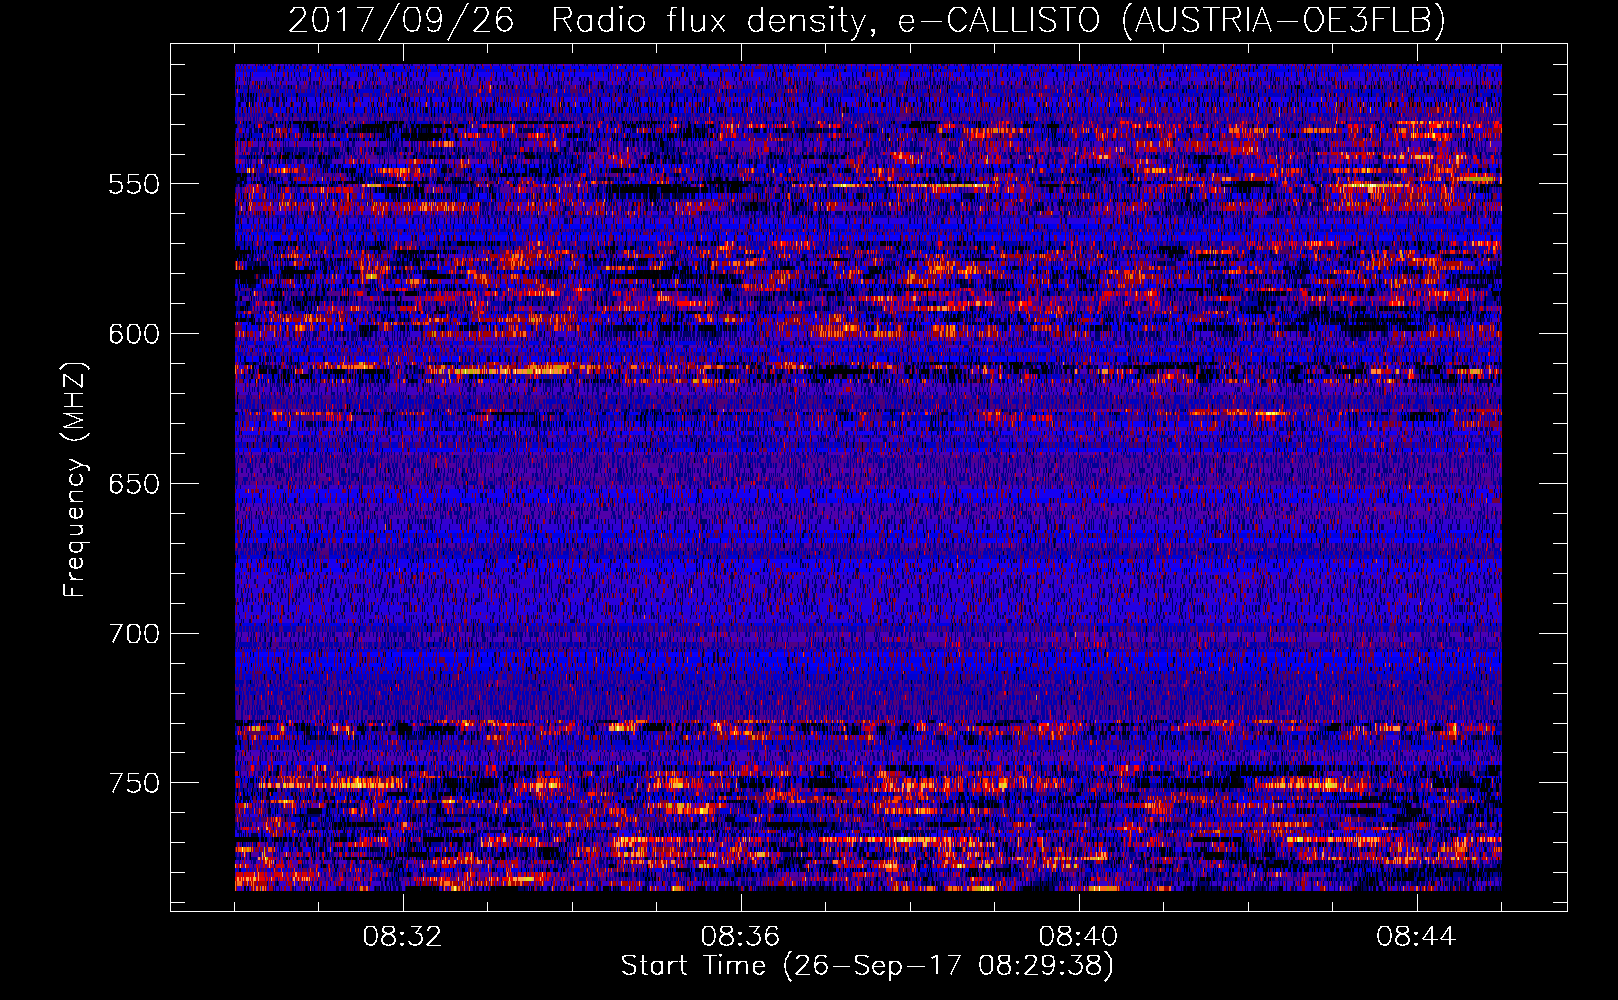This screenshot has height=1000, width=1618.
Task: Select the 'Frequency (MHZ)' axis label
Action: [75, 479]
